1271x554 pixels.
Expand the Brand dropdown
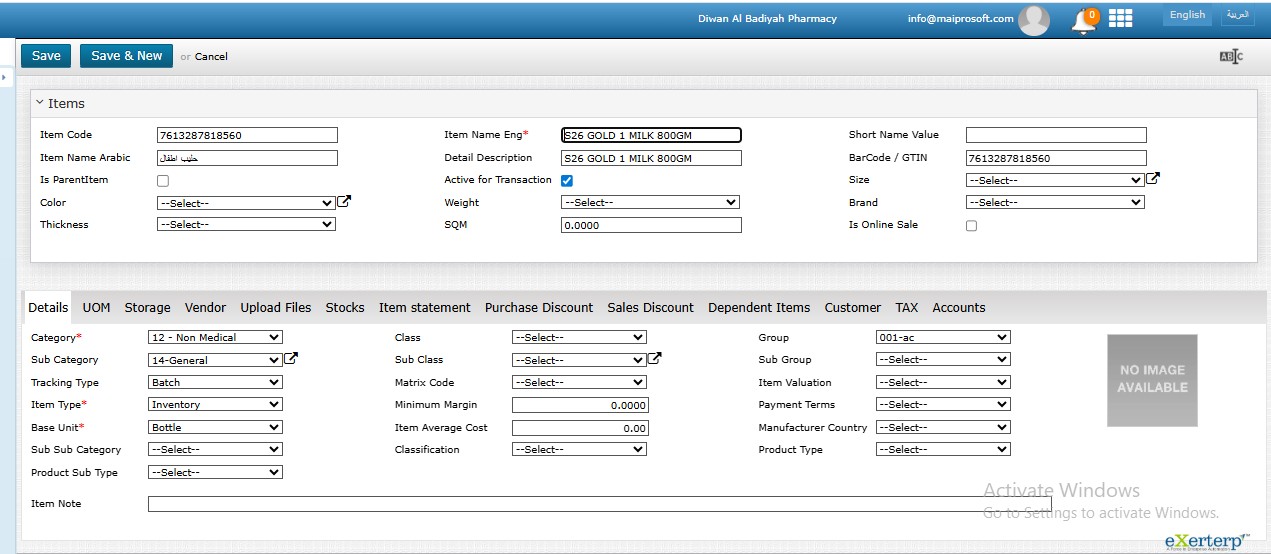(x=1054, y=202)
